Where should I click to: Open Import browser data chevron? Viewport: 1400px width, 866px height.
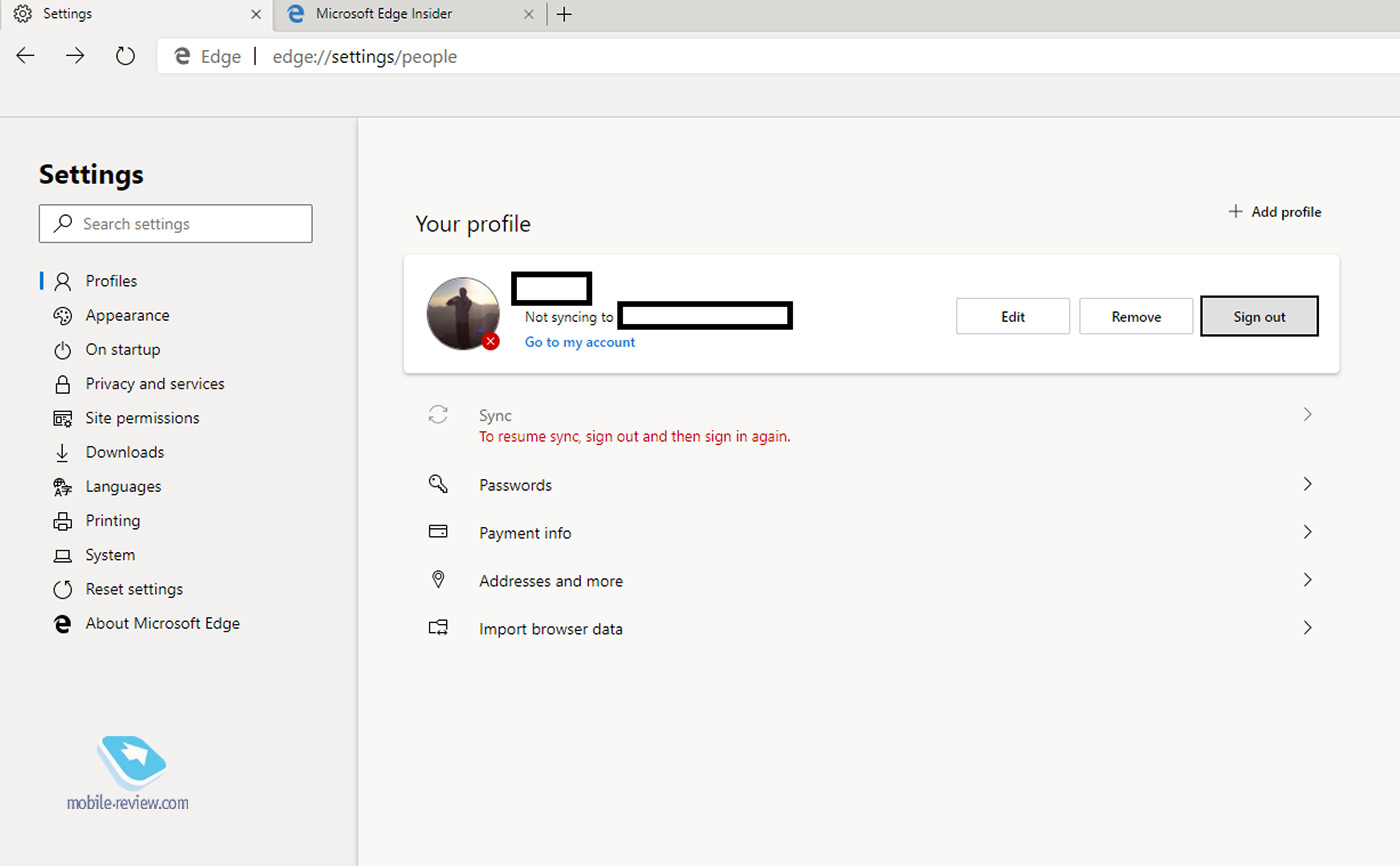pos(1307,628)
